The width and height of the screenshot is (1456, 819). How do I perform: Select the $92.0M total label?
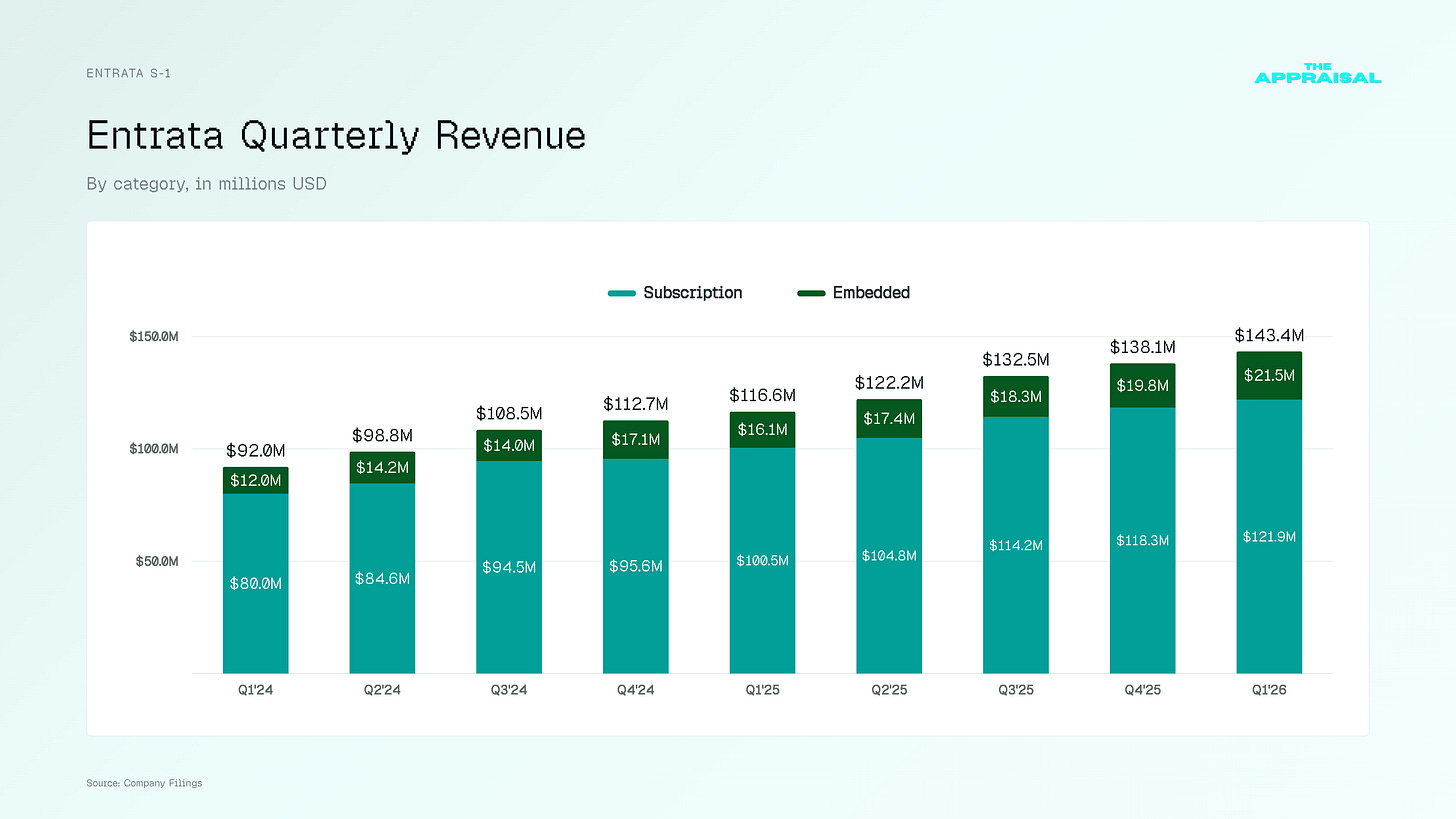256,451
